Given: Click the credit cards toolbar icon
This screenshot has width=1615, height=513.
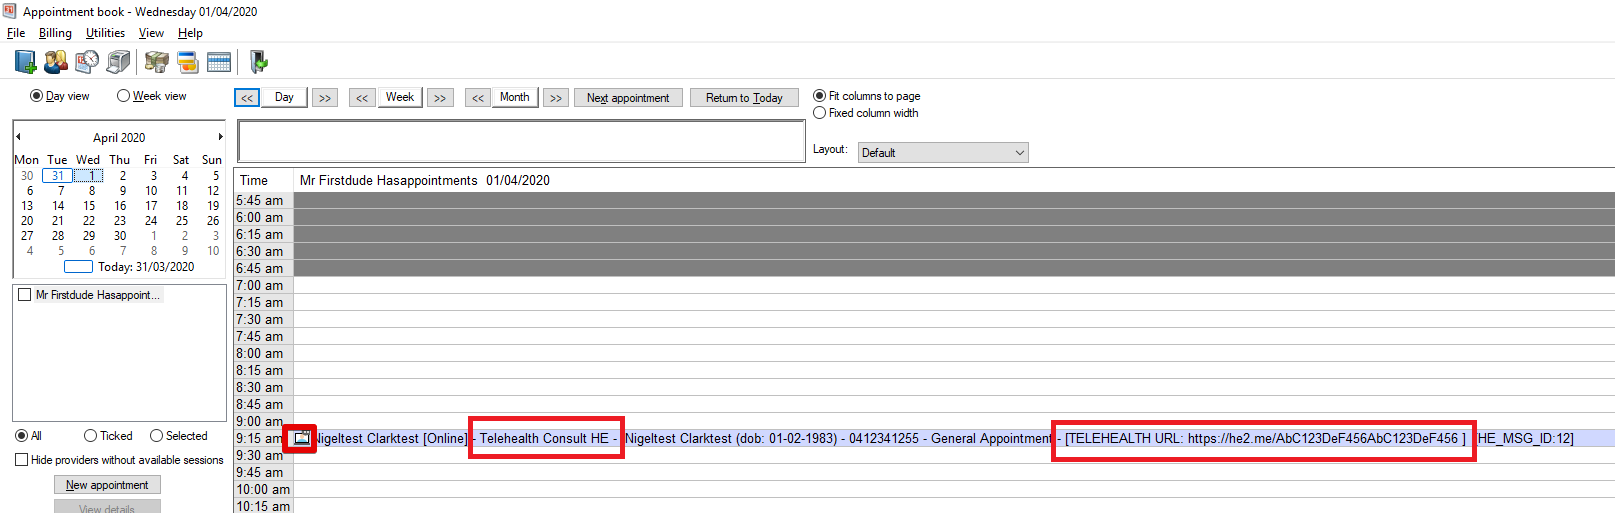Looking at the screenshot, I should tap(187, 62).
